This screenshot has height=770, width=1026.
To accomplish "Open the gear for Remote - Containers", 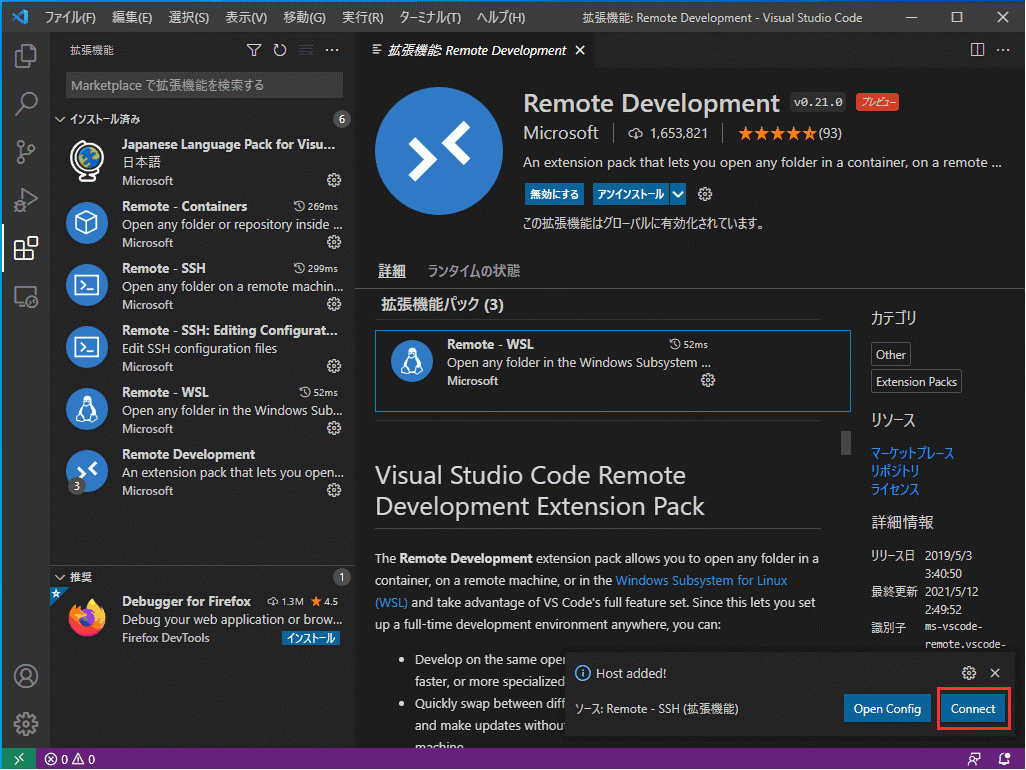I will point(334,242).
